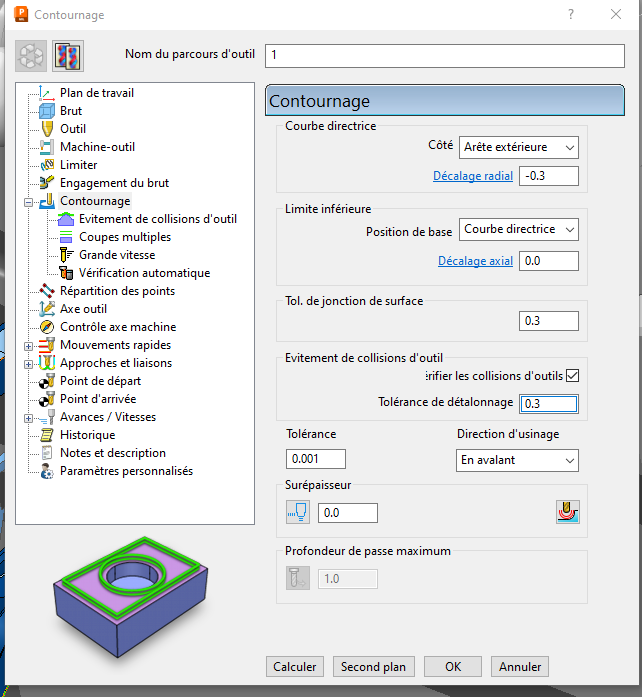Expand the Mouvements rapides tree node
This screenshot has width=642, height=697.
28,345
